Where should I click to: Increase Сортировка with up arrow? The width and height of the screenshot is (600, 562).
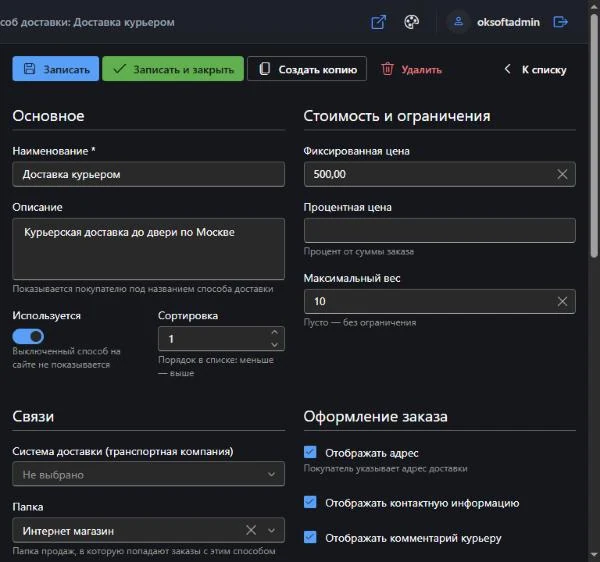(x=274, y=332)
